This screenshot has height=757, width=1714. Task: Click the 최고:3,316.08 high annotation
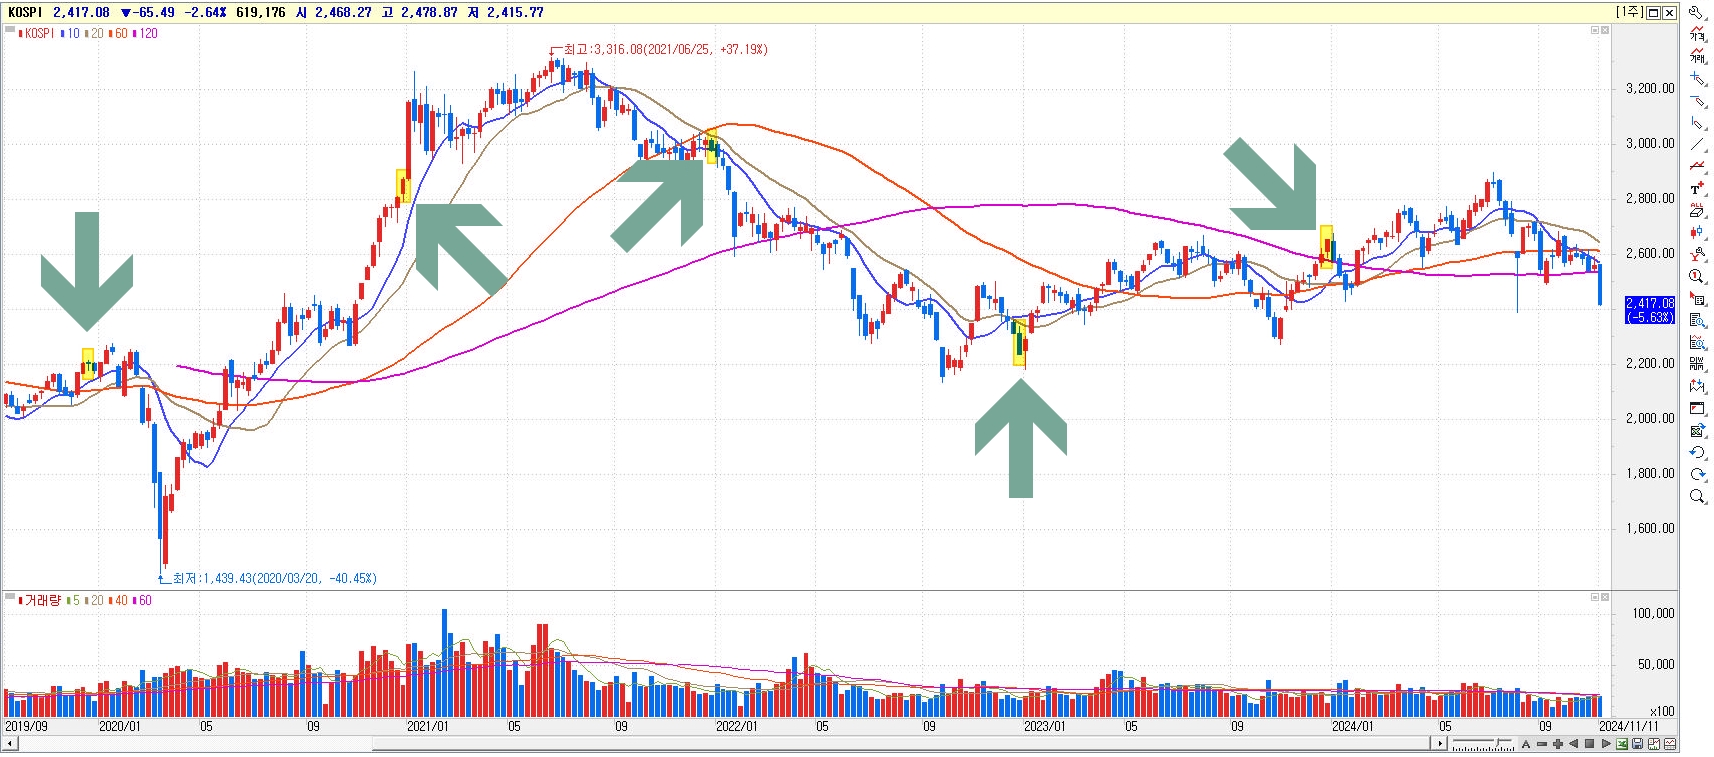(665, 49)
